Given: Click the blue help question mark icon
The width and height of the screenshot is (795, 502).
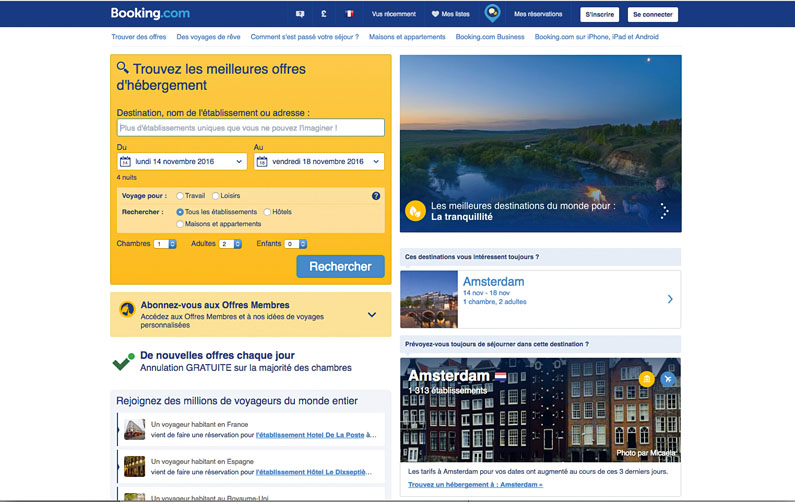Looking at the screenshot, I should tap(376, 196).
